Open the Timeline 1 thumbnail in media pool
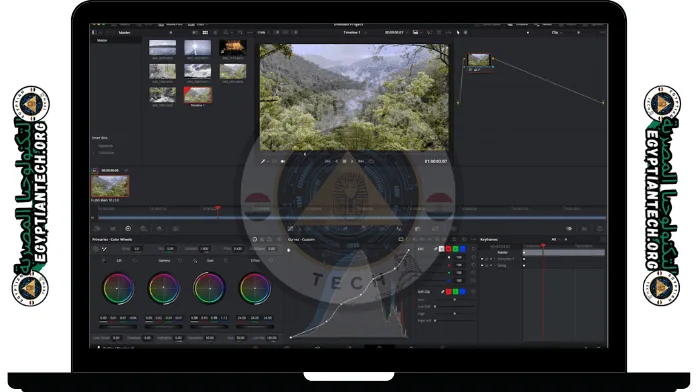The height and width of the screenshot is (392, 698). 198,94
